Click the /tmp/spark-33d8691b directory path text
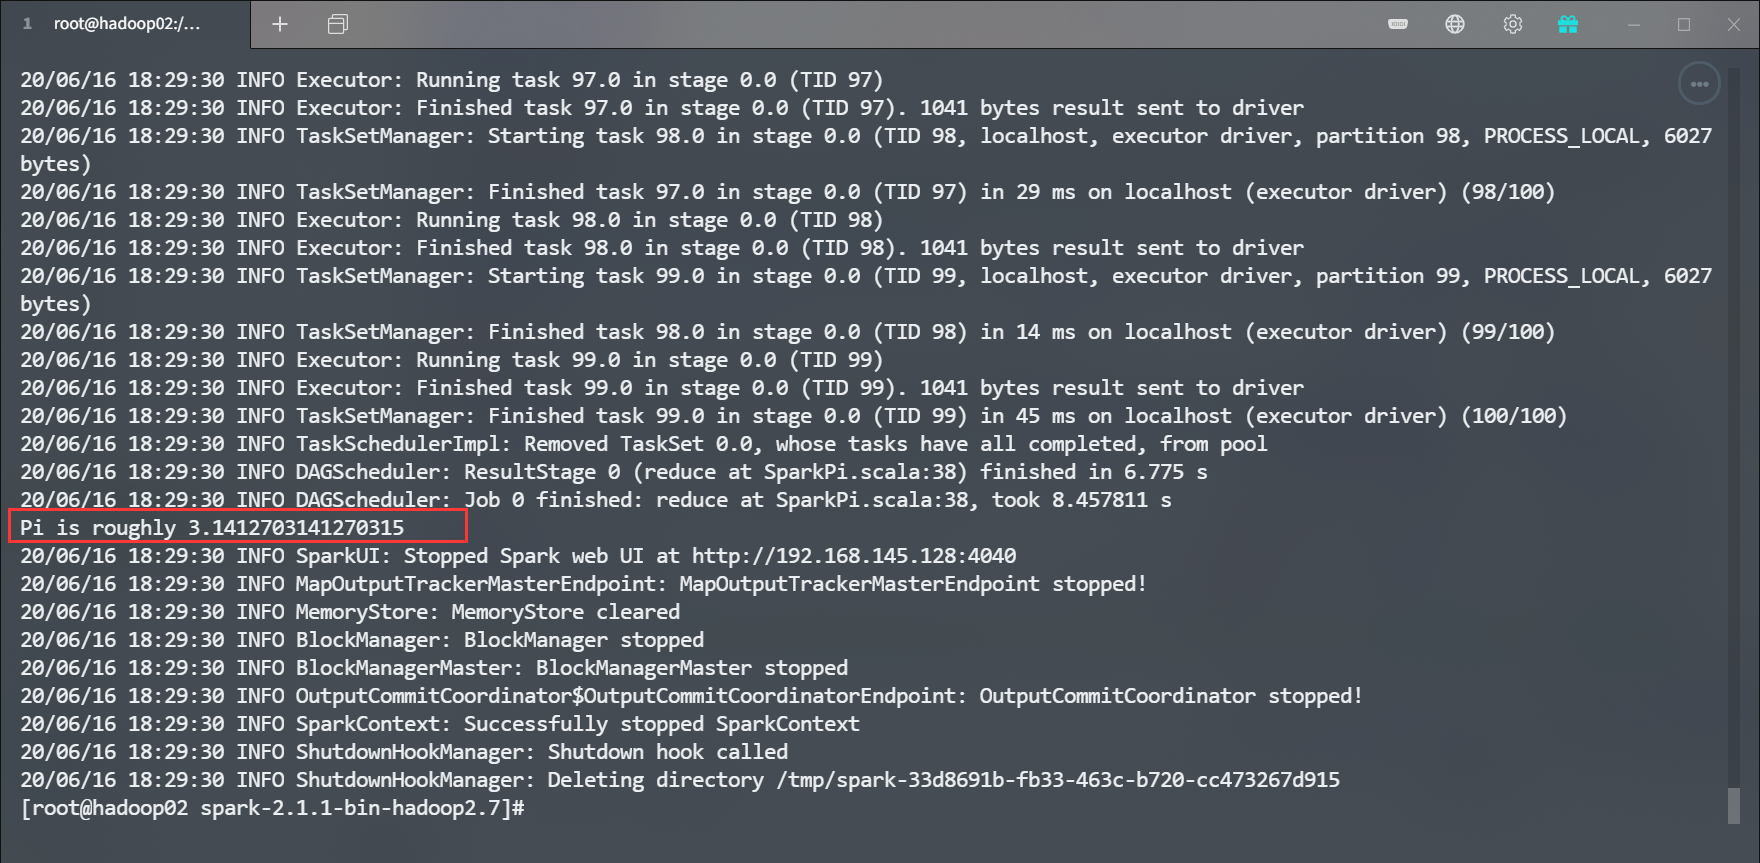 tap(1057, 780)
